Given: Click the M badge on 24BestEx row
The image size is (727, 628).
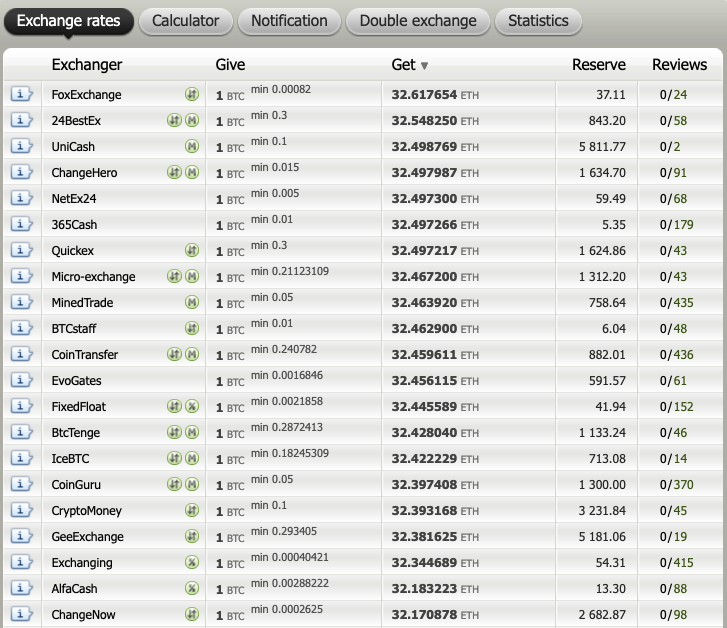Looking at the screenshot, I should (x=192, y=121).
